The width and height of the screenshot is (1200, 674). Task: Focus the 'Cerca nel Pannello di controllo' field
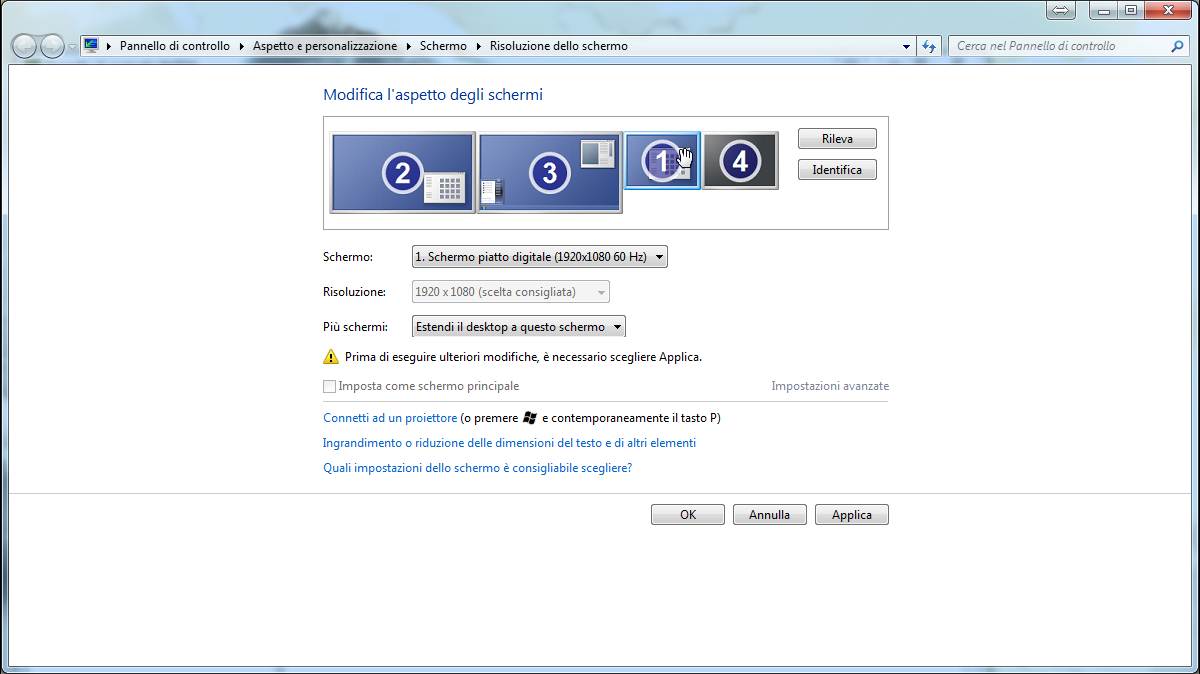[1060, 46]
